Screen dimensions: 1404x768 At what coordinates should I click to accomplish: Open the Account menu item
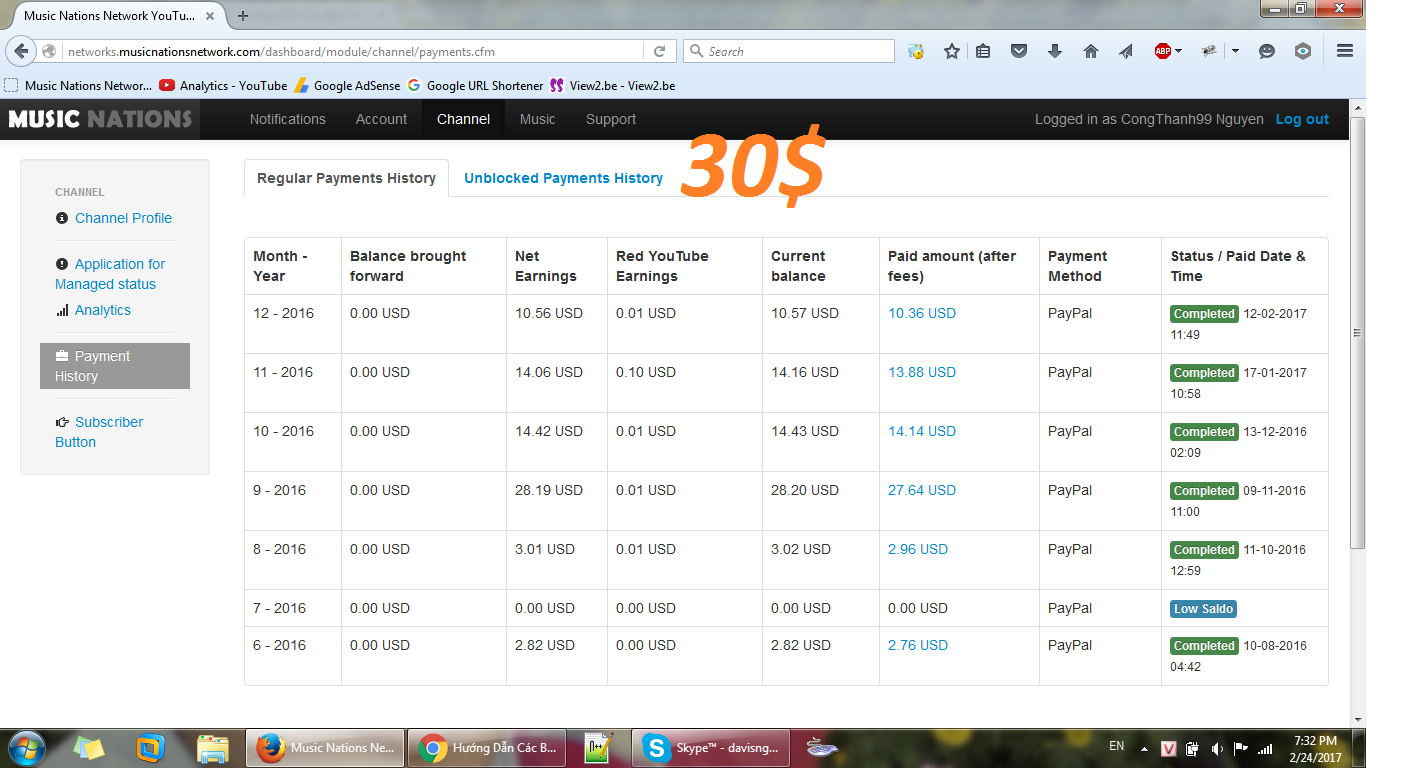(x=381, y=119)
